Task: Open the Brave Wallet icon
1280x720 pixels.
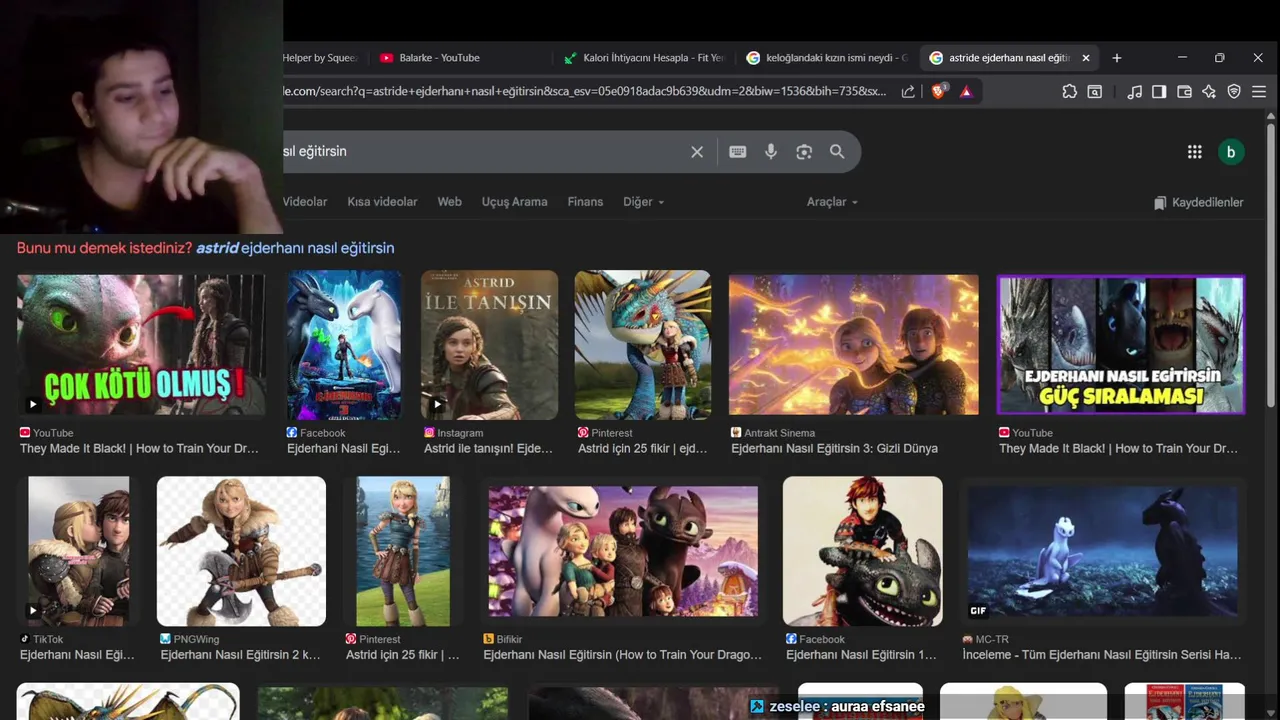Action: [x=1184, y=91]
